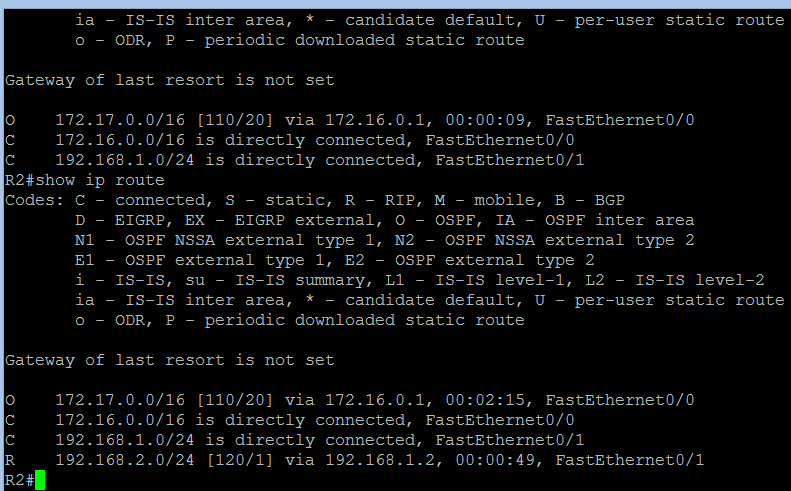
Task: Click the 'Codes: C - connected' legend line
Action: pos(315,200)
